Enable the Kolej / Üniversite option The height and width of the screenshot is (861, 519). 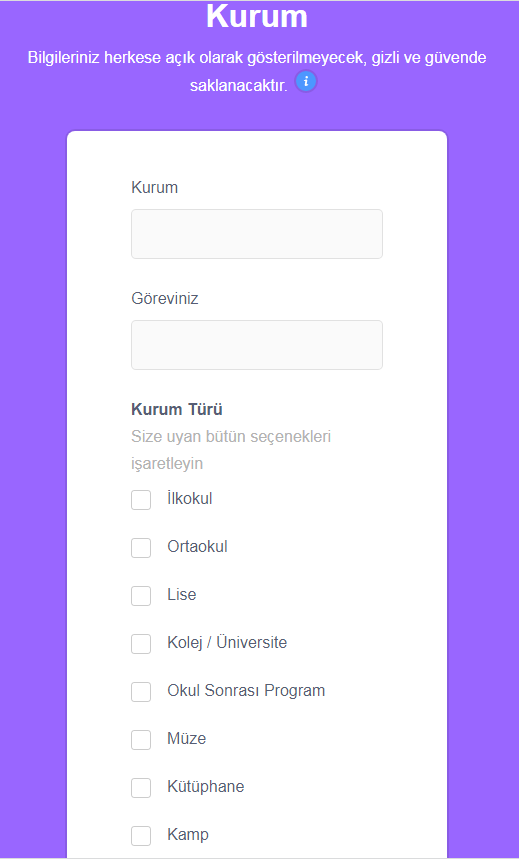click(141, 644)
